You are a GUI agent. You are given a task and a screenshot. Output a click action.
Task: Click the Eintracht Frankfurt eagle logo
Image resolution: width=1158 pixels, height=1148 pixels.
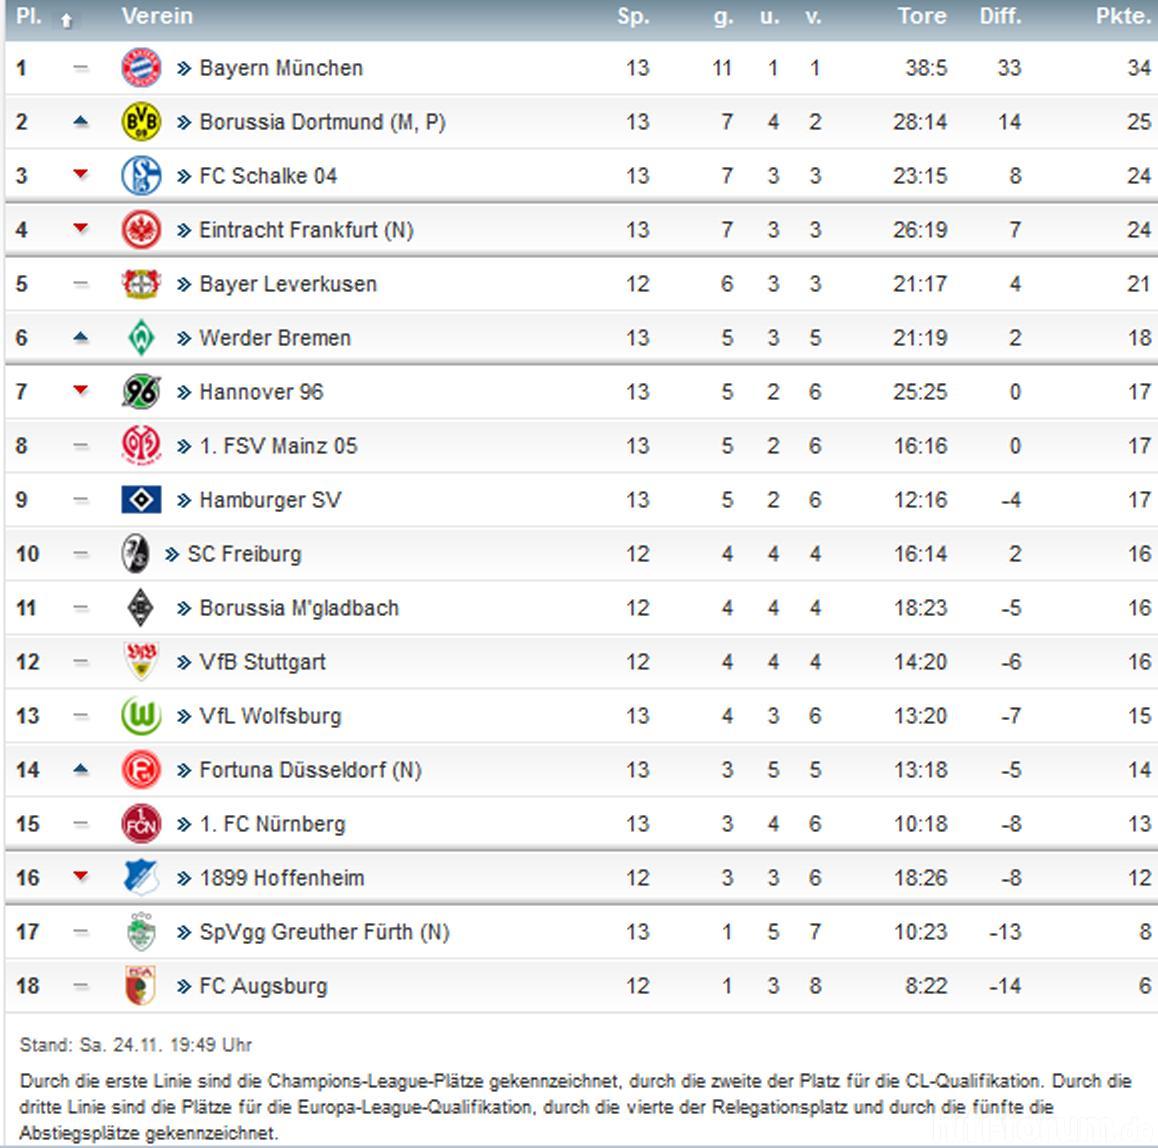click(x=141, y=230)
